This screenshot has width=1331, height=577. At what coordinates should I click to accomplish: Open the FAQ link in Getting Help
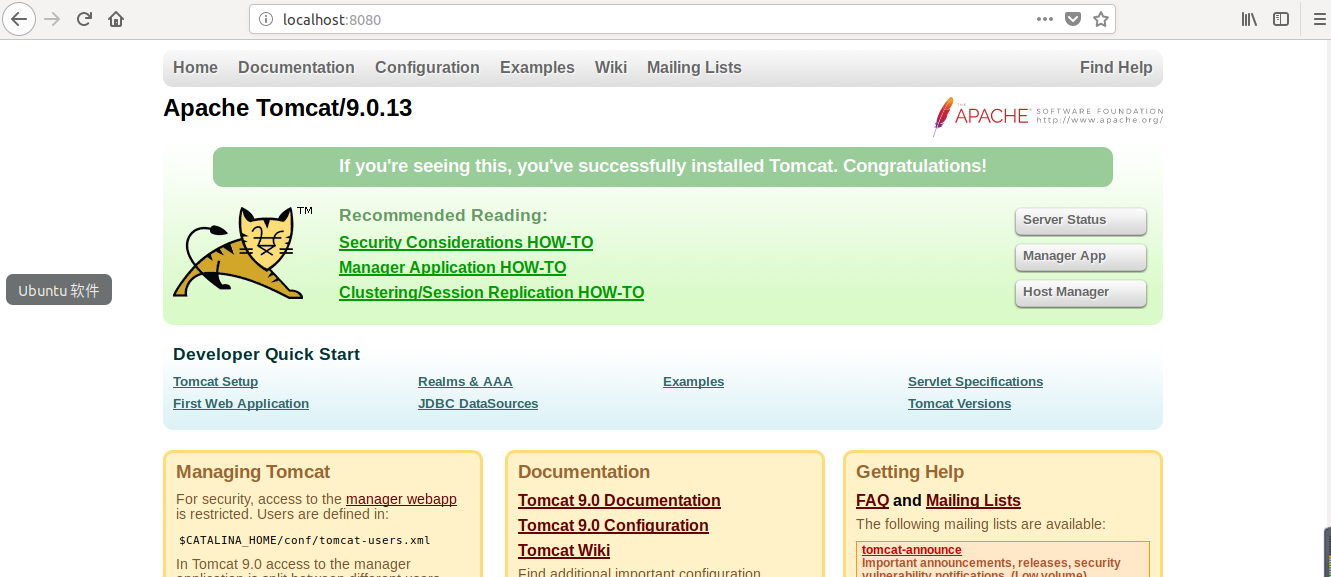872,501
